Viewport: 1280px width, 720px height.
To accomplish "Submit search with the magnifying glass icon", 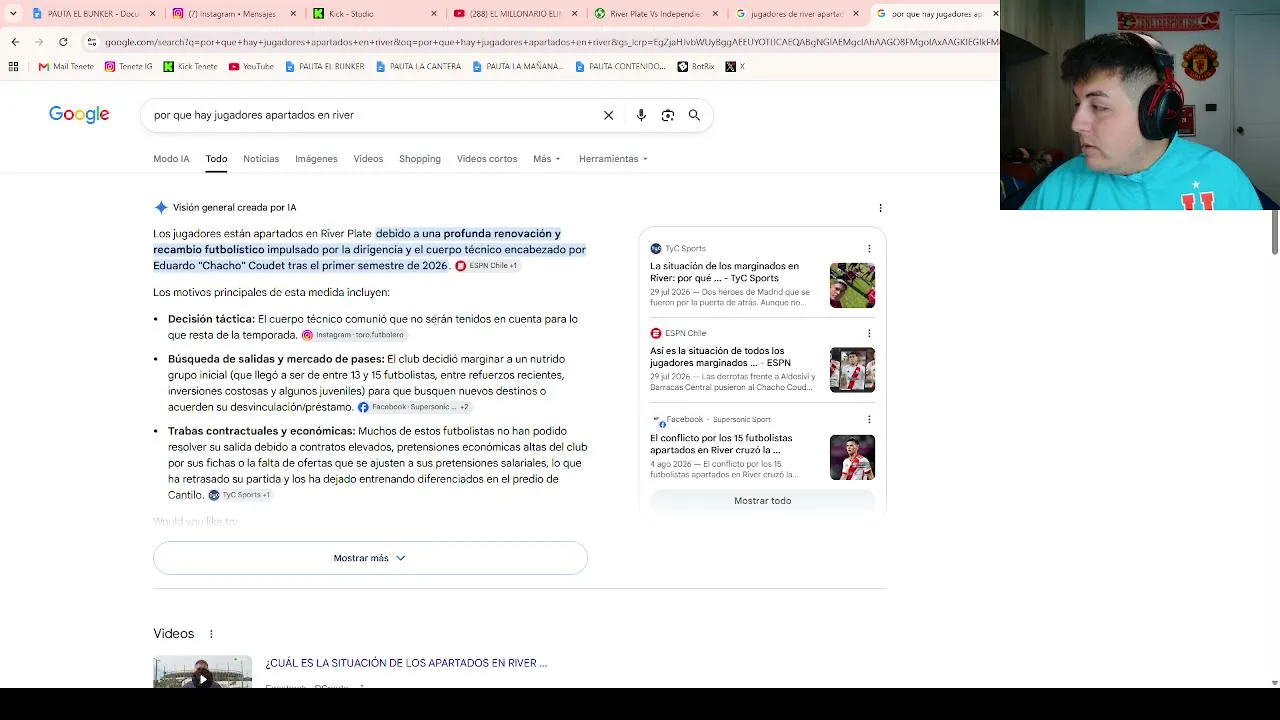I will 694,115.
